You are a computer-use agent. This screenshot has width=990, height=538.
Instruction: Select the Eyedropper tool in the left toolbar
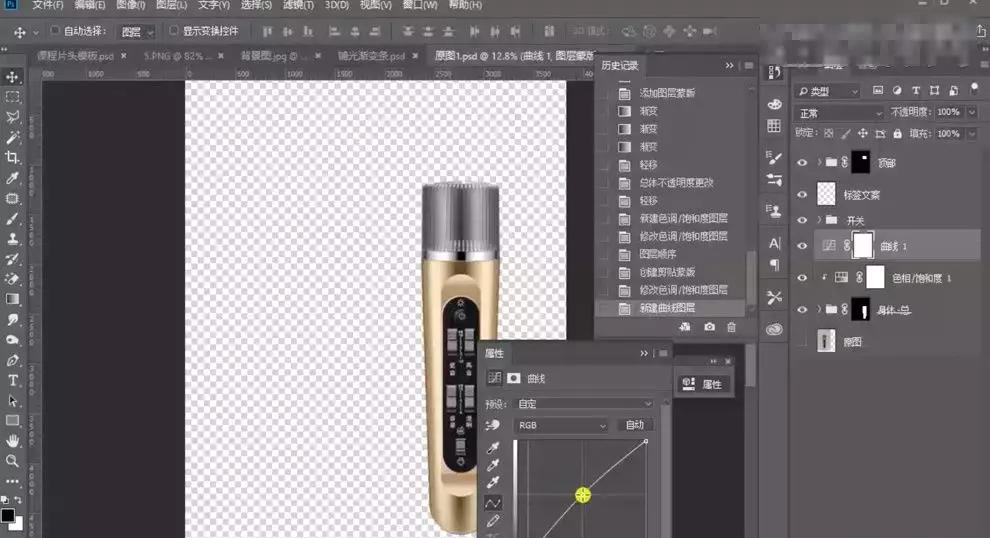(12, 178)
